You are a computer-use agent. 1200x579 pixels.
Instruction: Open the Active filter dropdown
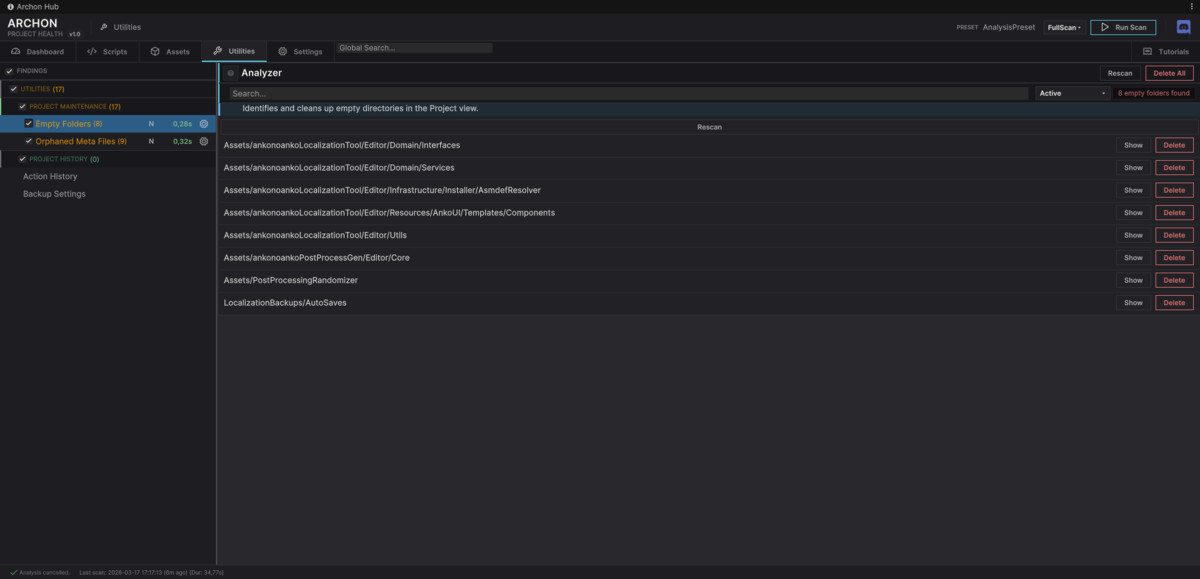point(1073,93)
